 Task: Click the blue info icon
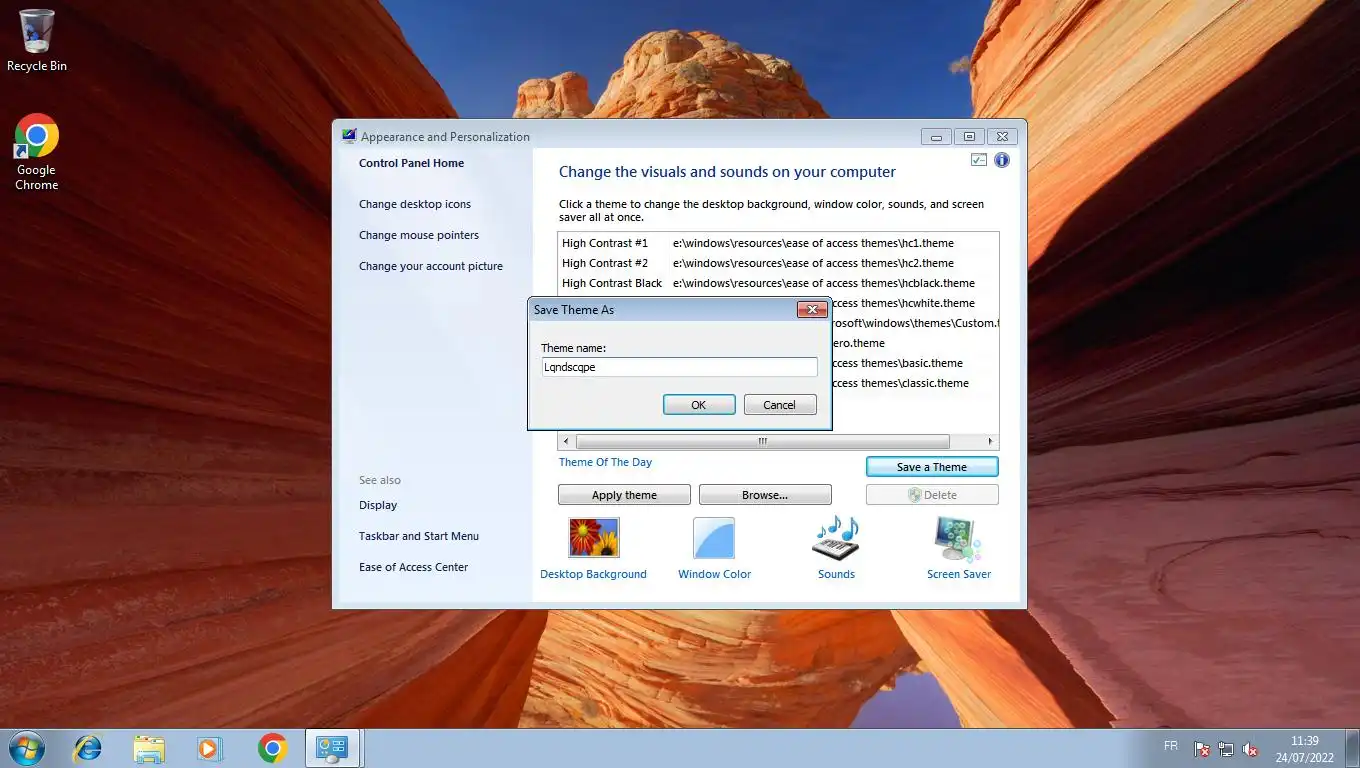[x=1001, y=160]
